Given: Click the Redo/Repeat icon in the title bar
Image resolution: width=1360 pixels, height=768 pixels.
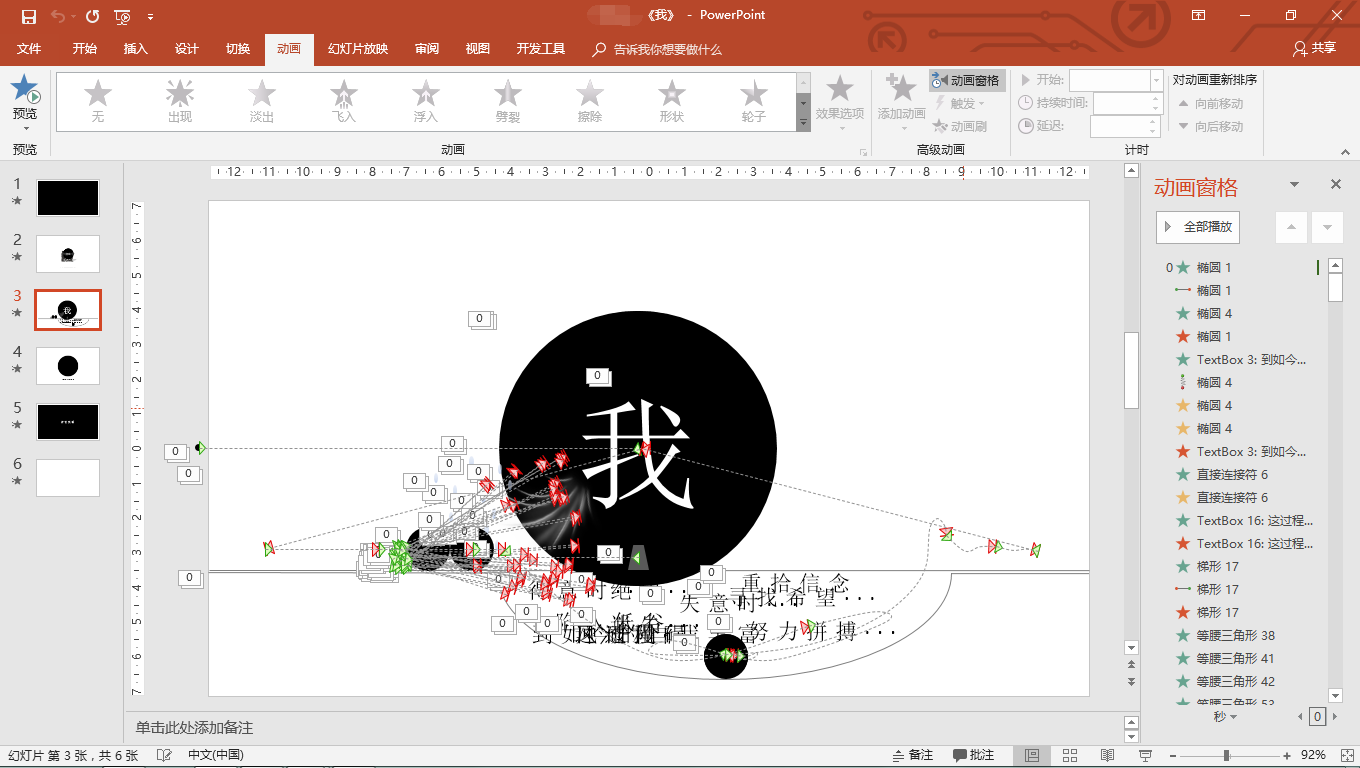Looking at the screenshot, I should coord(92,16).
